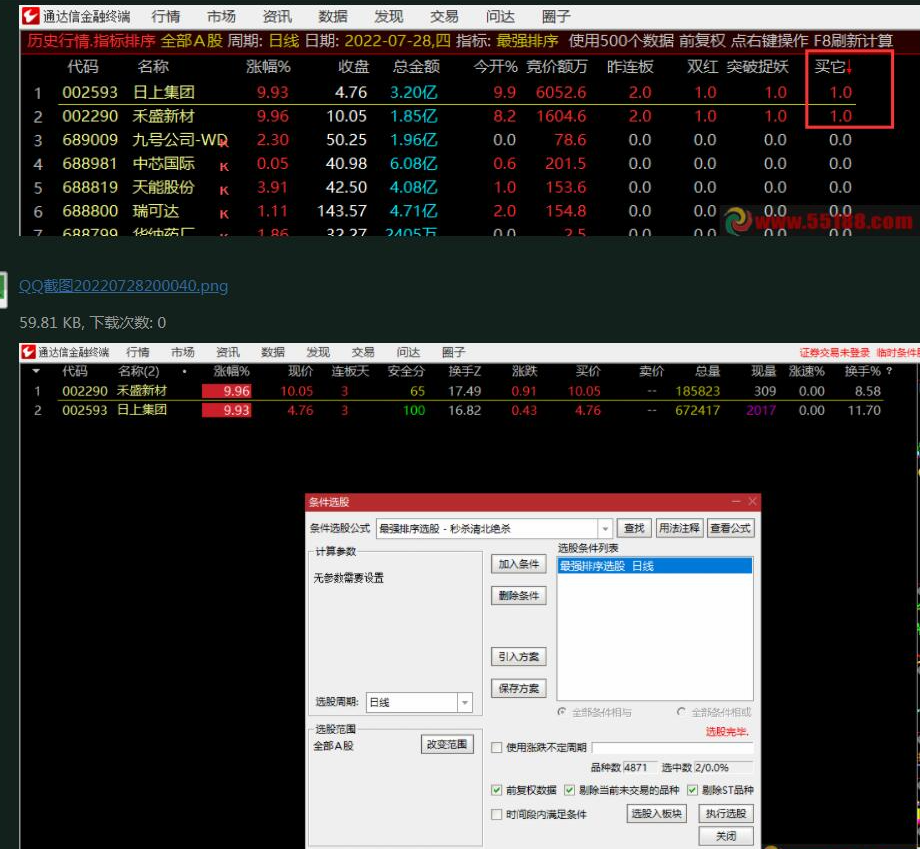
Task: Open the triangle menu left of lower 代码 header
Action: pyautogui.click(x=36, y=371)
